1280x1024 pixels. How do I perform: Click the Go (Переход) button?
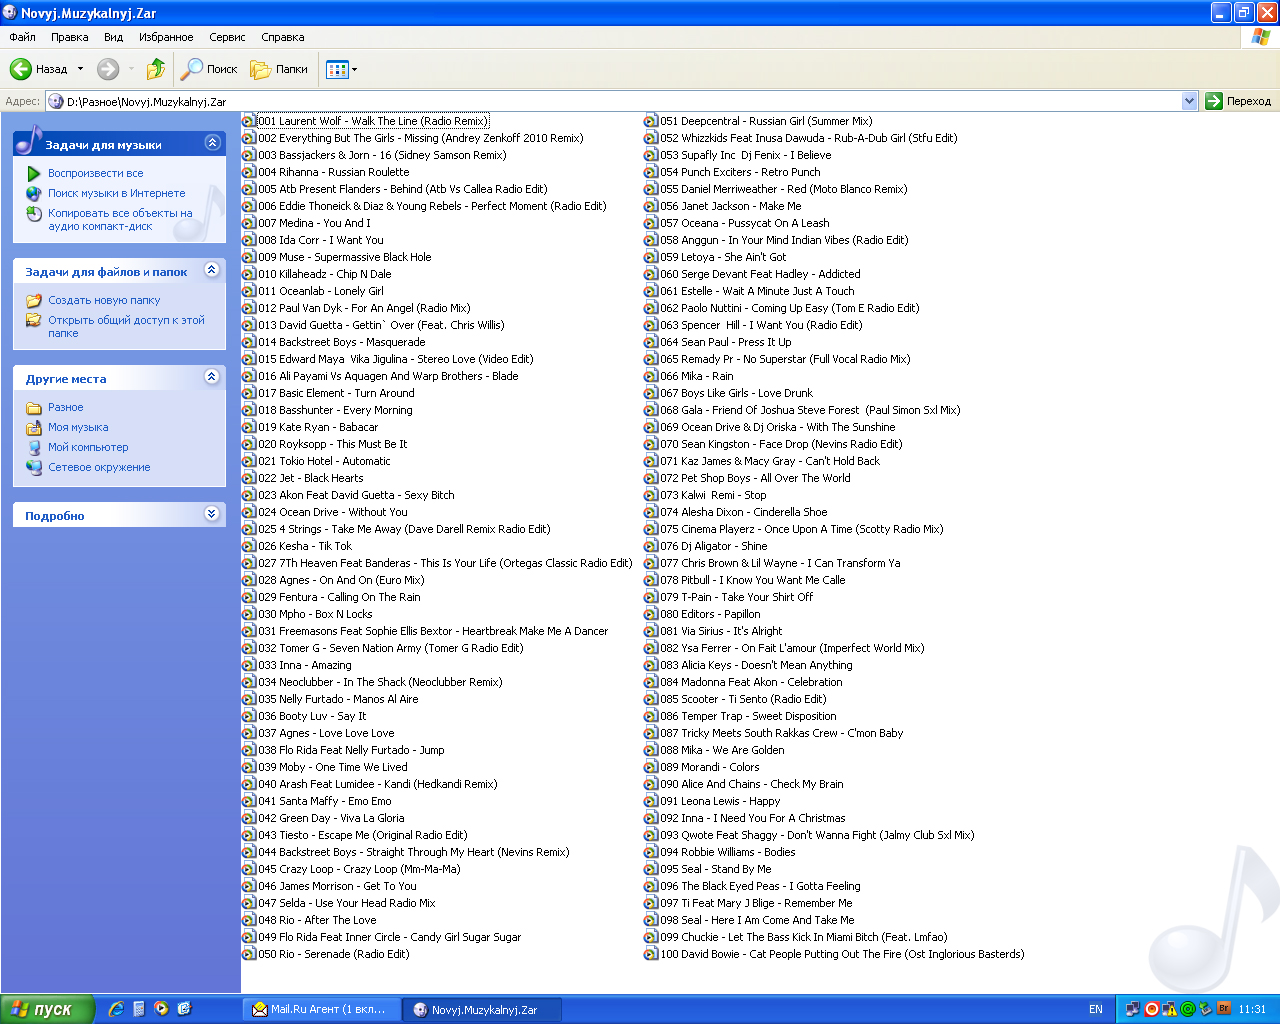1238,101
